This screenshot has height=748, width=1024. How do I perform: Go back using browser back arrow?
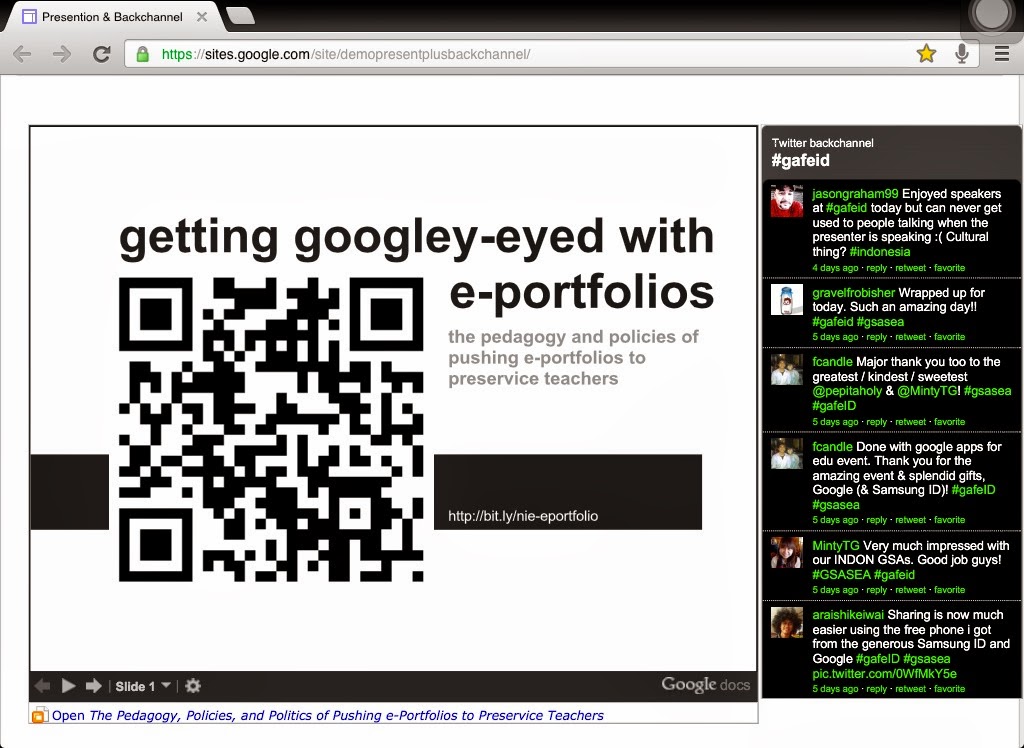22,54
